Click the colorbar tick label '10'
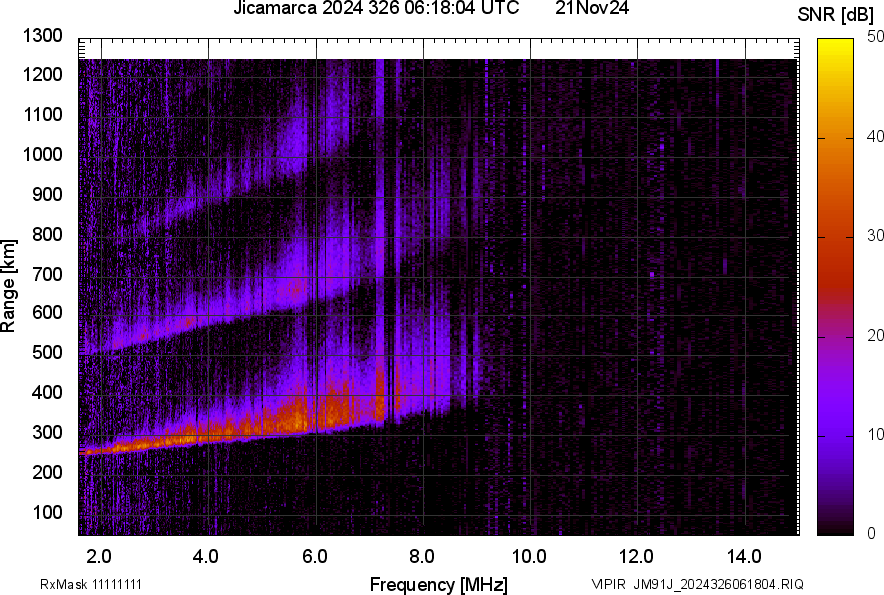 click(x=875, y=434)
